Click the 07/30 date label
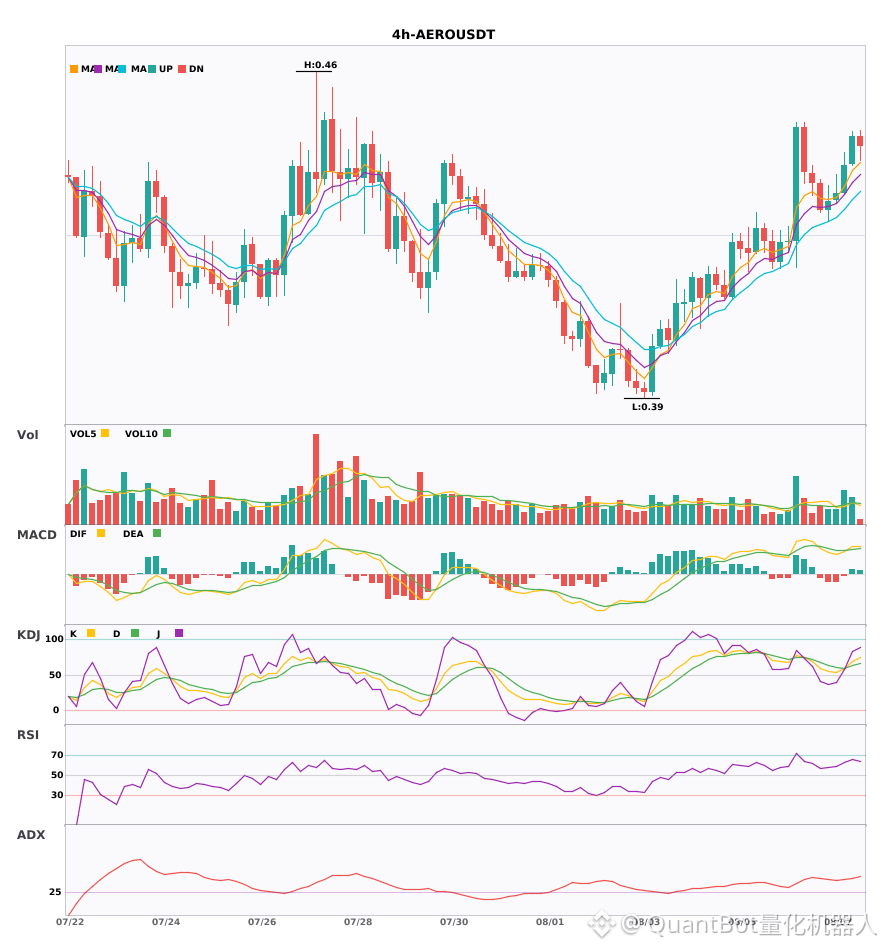This screenshot has height=950, width=885. pyautogui.click(x=454, y=922)
